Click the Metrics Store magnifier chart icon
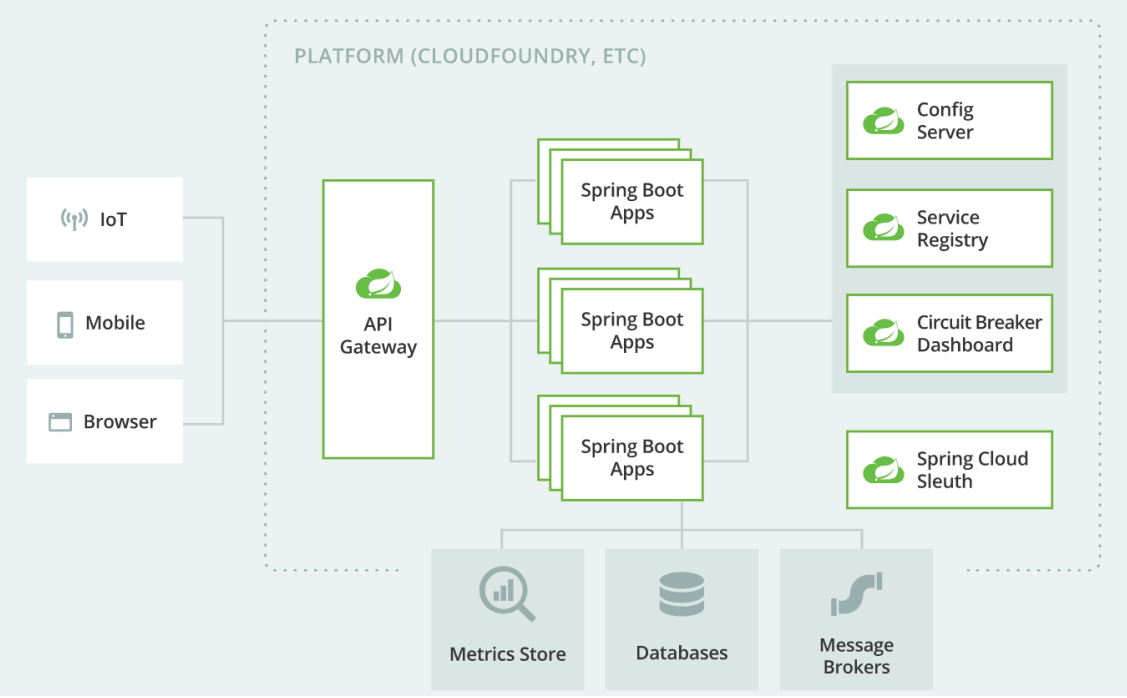The width and height of the screenshot is (1127, 698). 507,594
